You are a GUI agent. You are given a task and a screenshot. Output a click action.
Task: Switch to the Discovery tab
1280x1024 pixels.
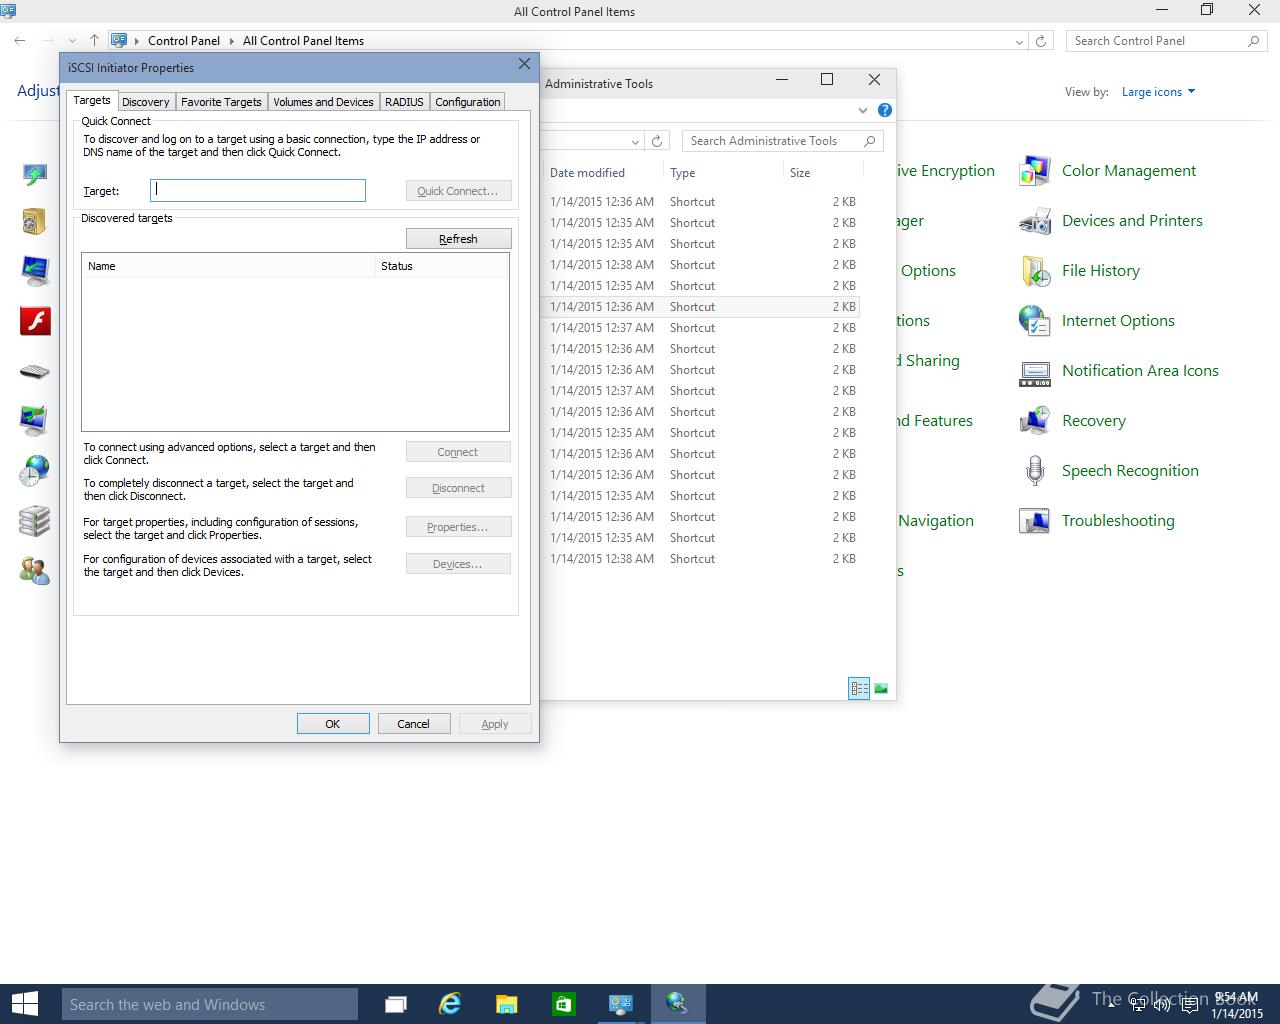[145, 102]
